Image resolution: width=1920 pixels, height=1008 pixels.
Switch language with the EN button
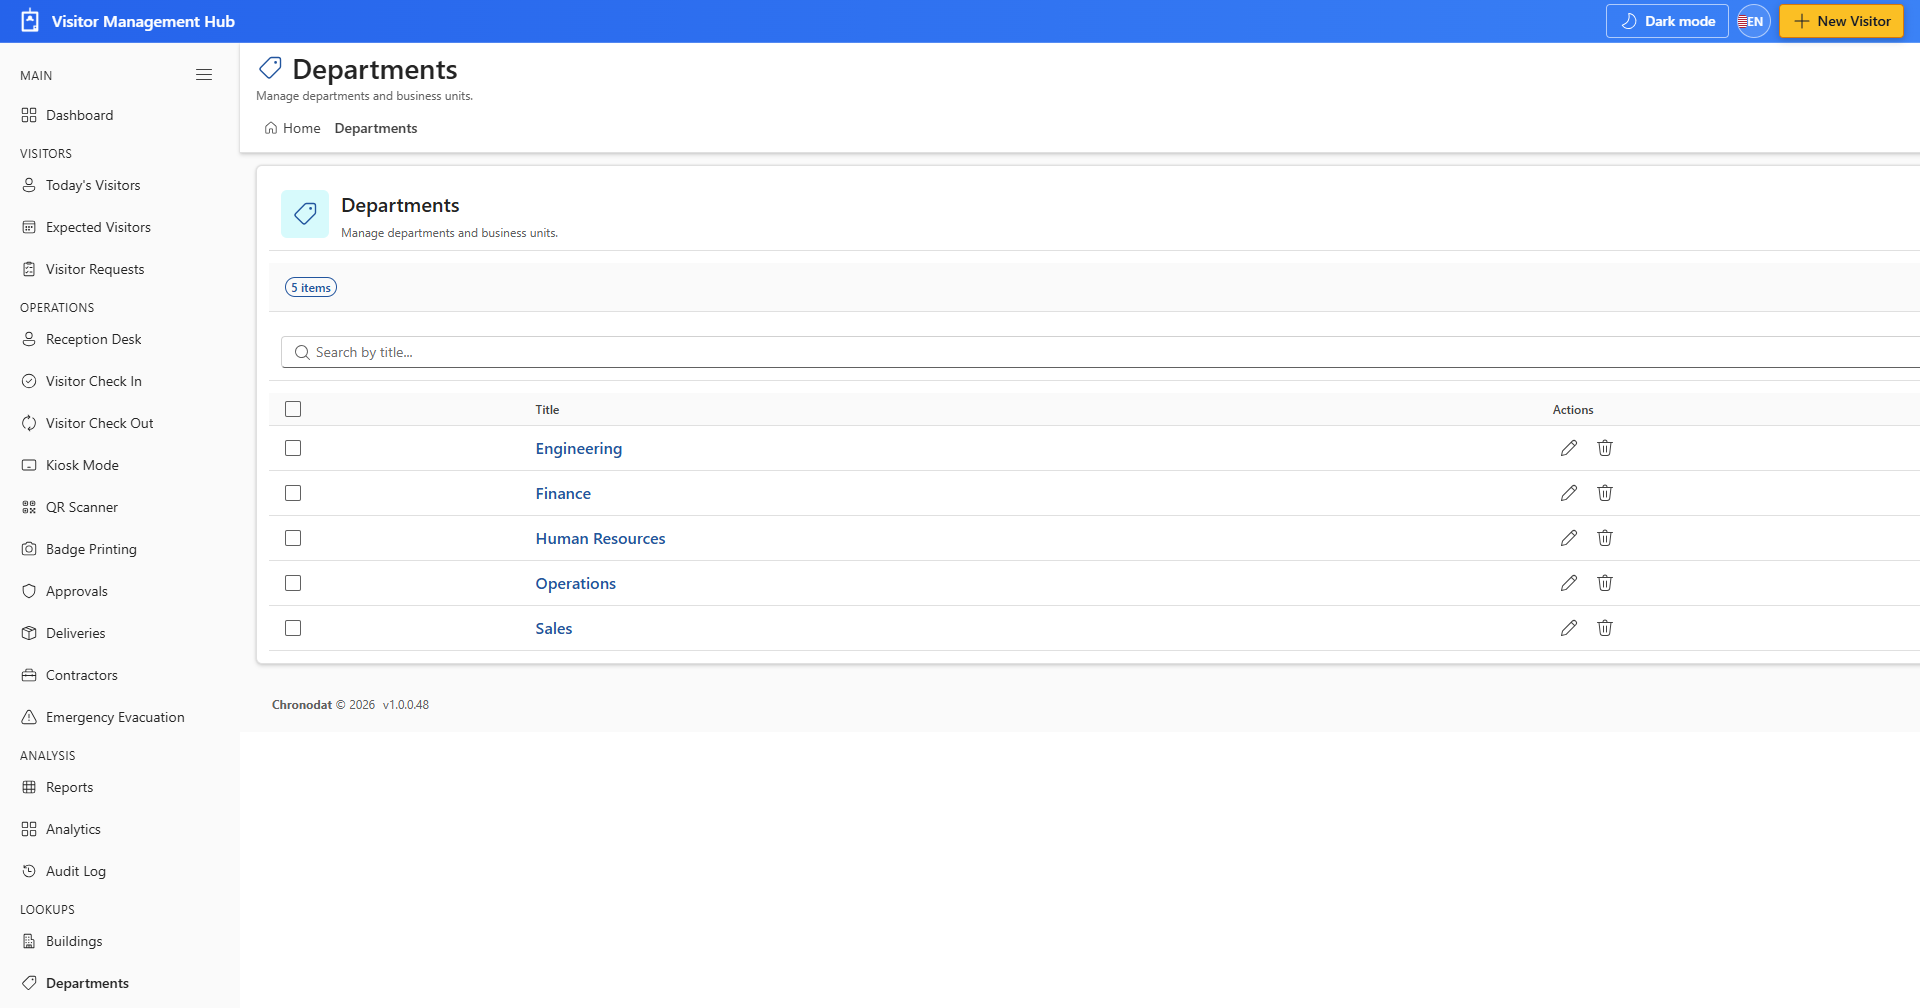coord(1754,21)
